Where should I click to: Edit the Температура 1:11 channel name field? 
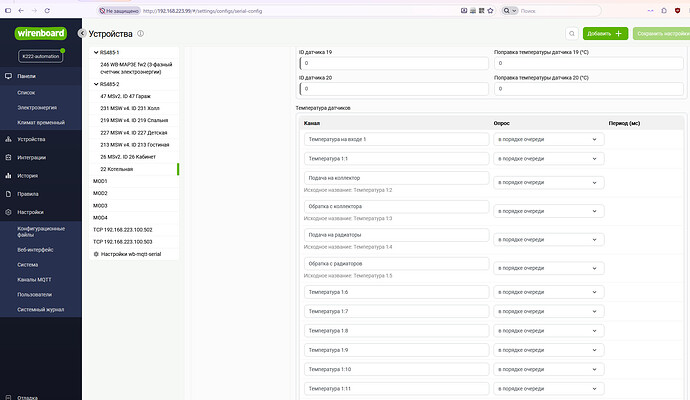pos(396,389)
